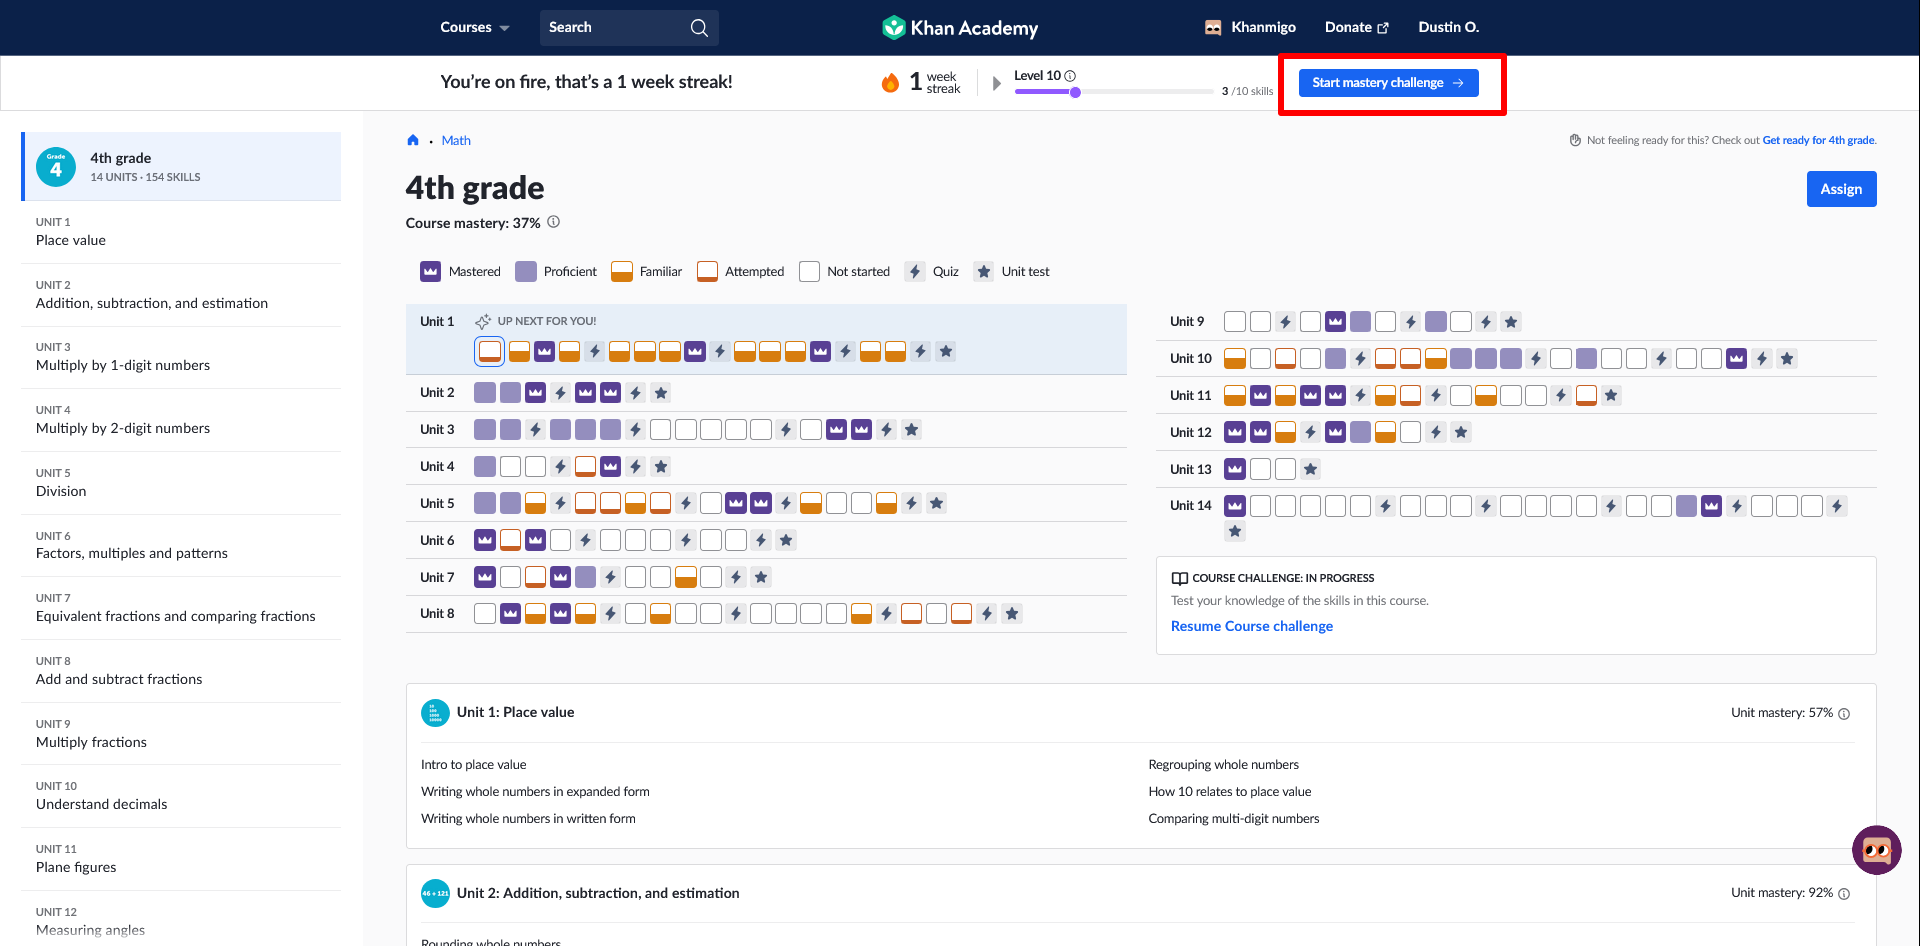Click the search magnifier icon
The width and height of the screenshot is (1920, 946).
click(x=699, y=28)
